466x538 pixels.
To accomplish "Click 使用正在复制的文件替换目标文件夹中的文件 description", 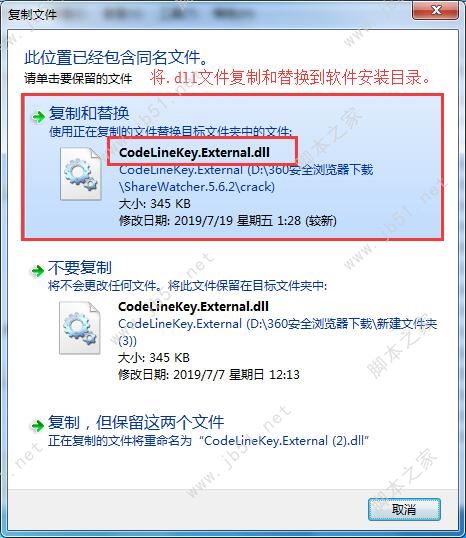I will (x=171, y=131).
